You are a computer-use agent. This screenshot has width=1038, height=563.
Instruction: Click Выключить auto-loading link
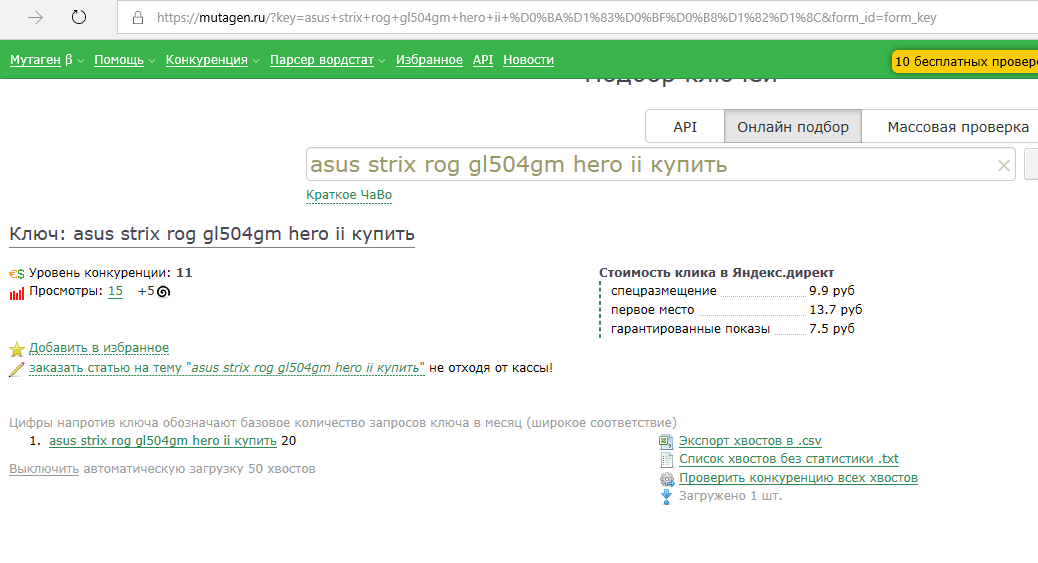(x=44, y=469)
